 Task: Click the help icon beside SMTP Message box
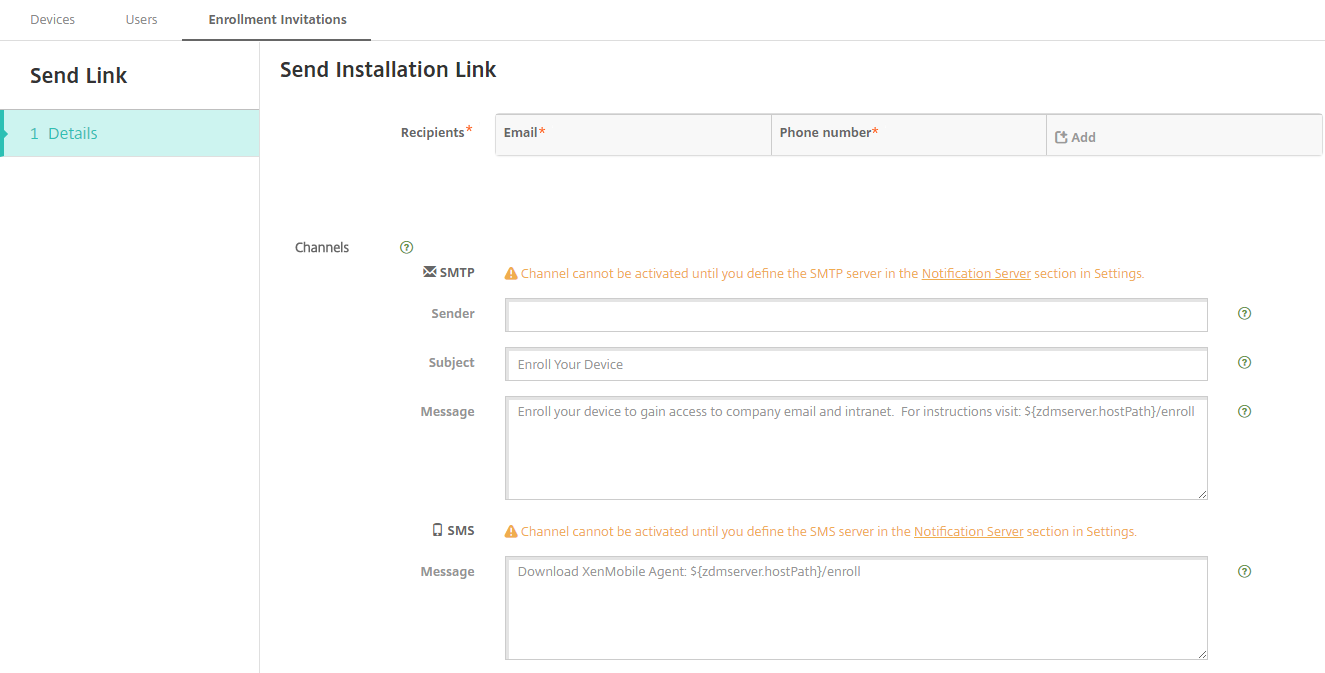click(x=1244, y=411)
